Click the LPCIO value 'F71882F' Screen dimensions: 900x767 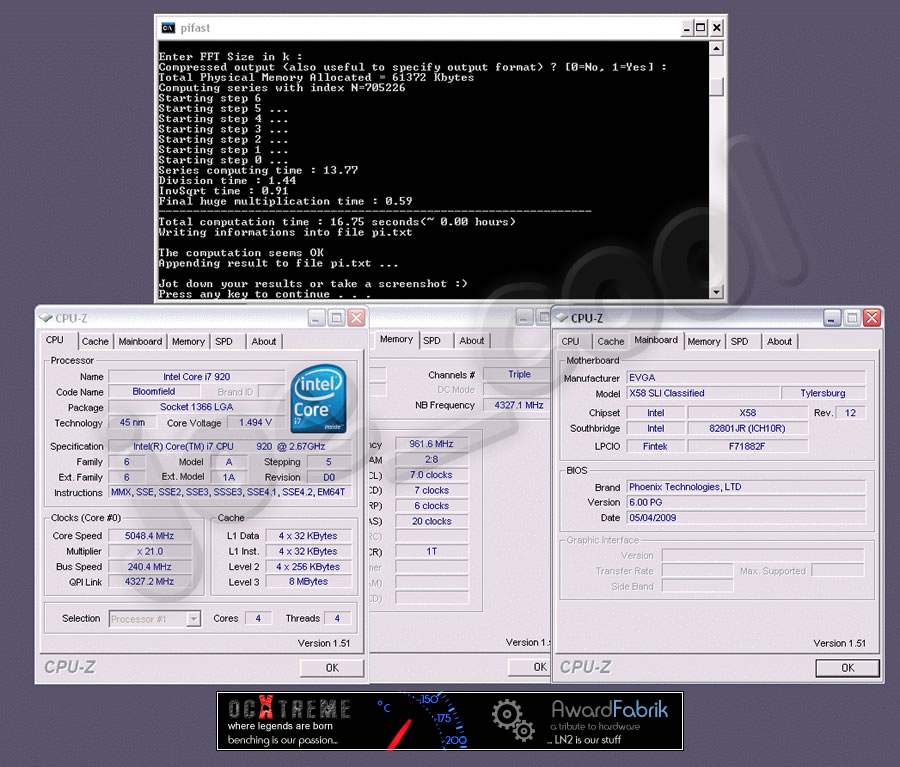click(x=747, y=446)
